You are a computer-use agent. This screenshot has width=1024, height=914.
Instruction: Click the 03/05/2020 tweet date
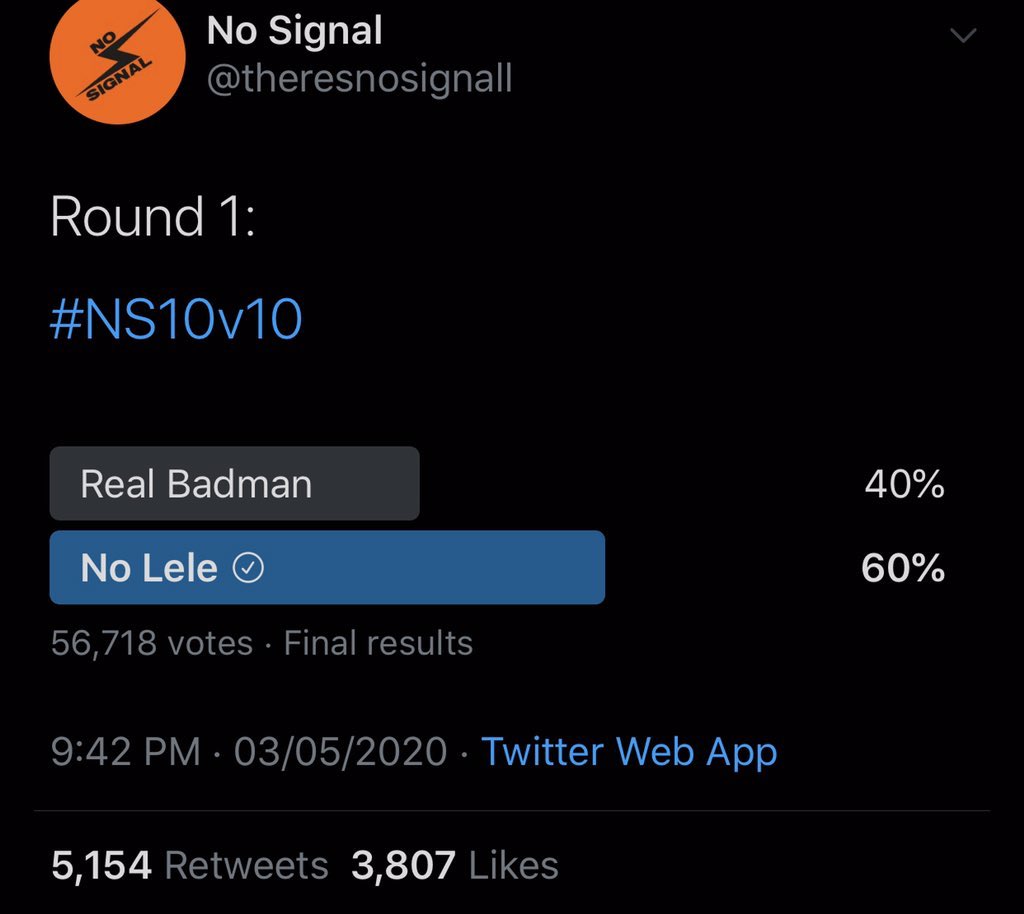(x=340, y=752)
